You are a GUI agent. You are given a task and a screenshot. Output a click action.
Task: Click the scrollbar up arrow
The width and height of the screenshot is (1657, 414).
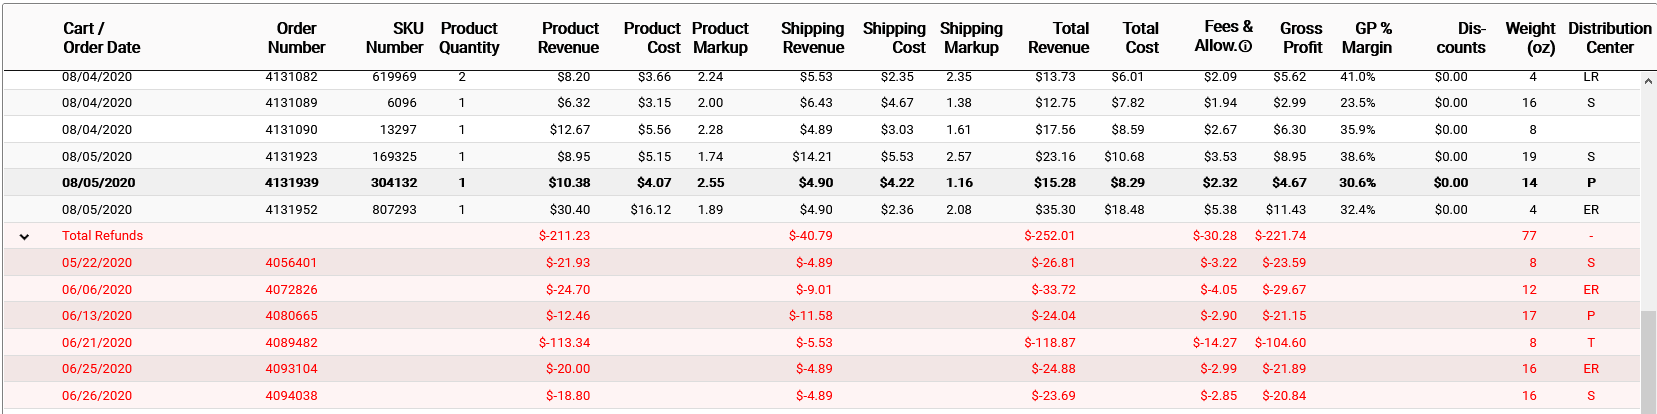tap(1648, 82)
